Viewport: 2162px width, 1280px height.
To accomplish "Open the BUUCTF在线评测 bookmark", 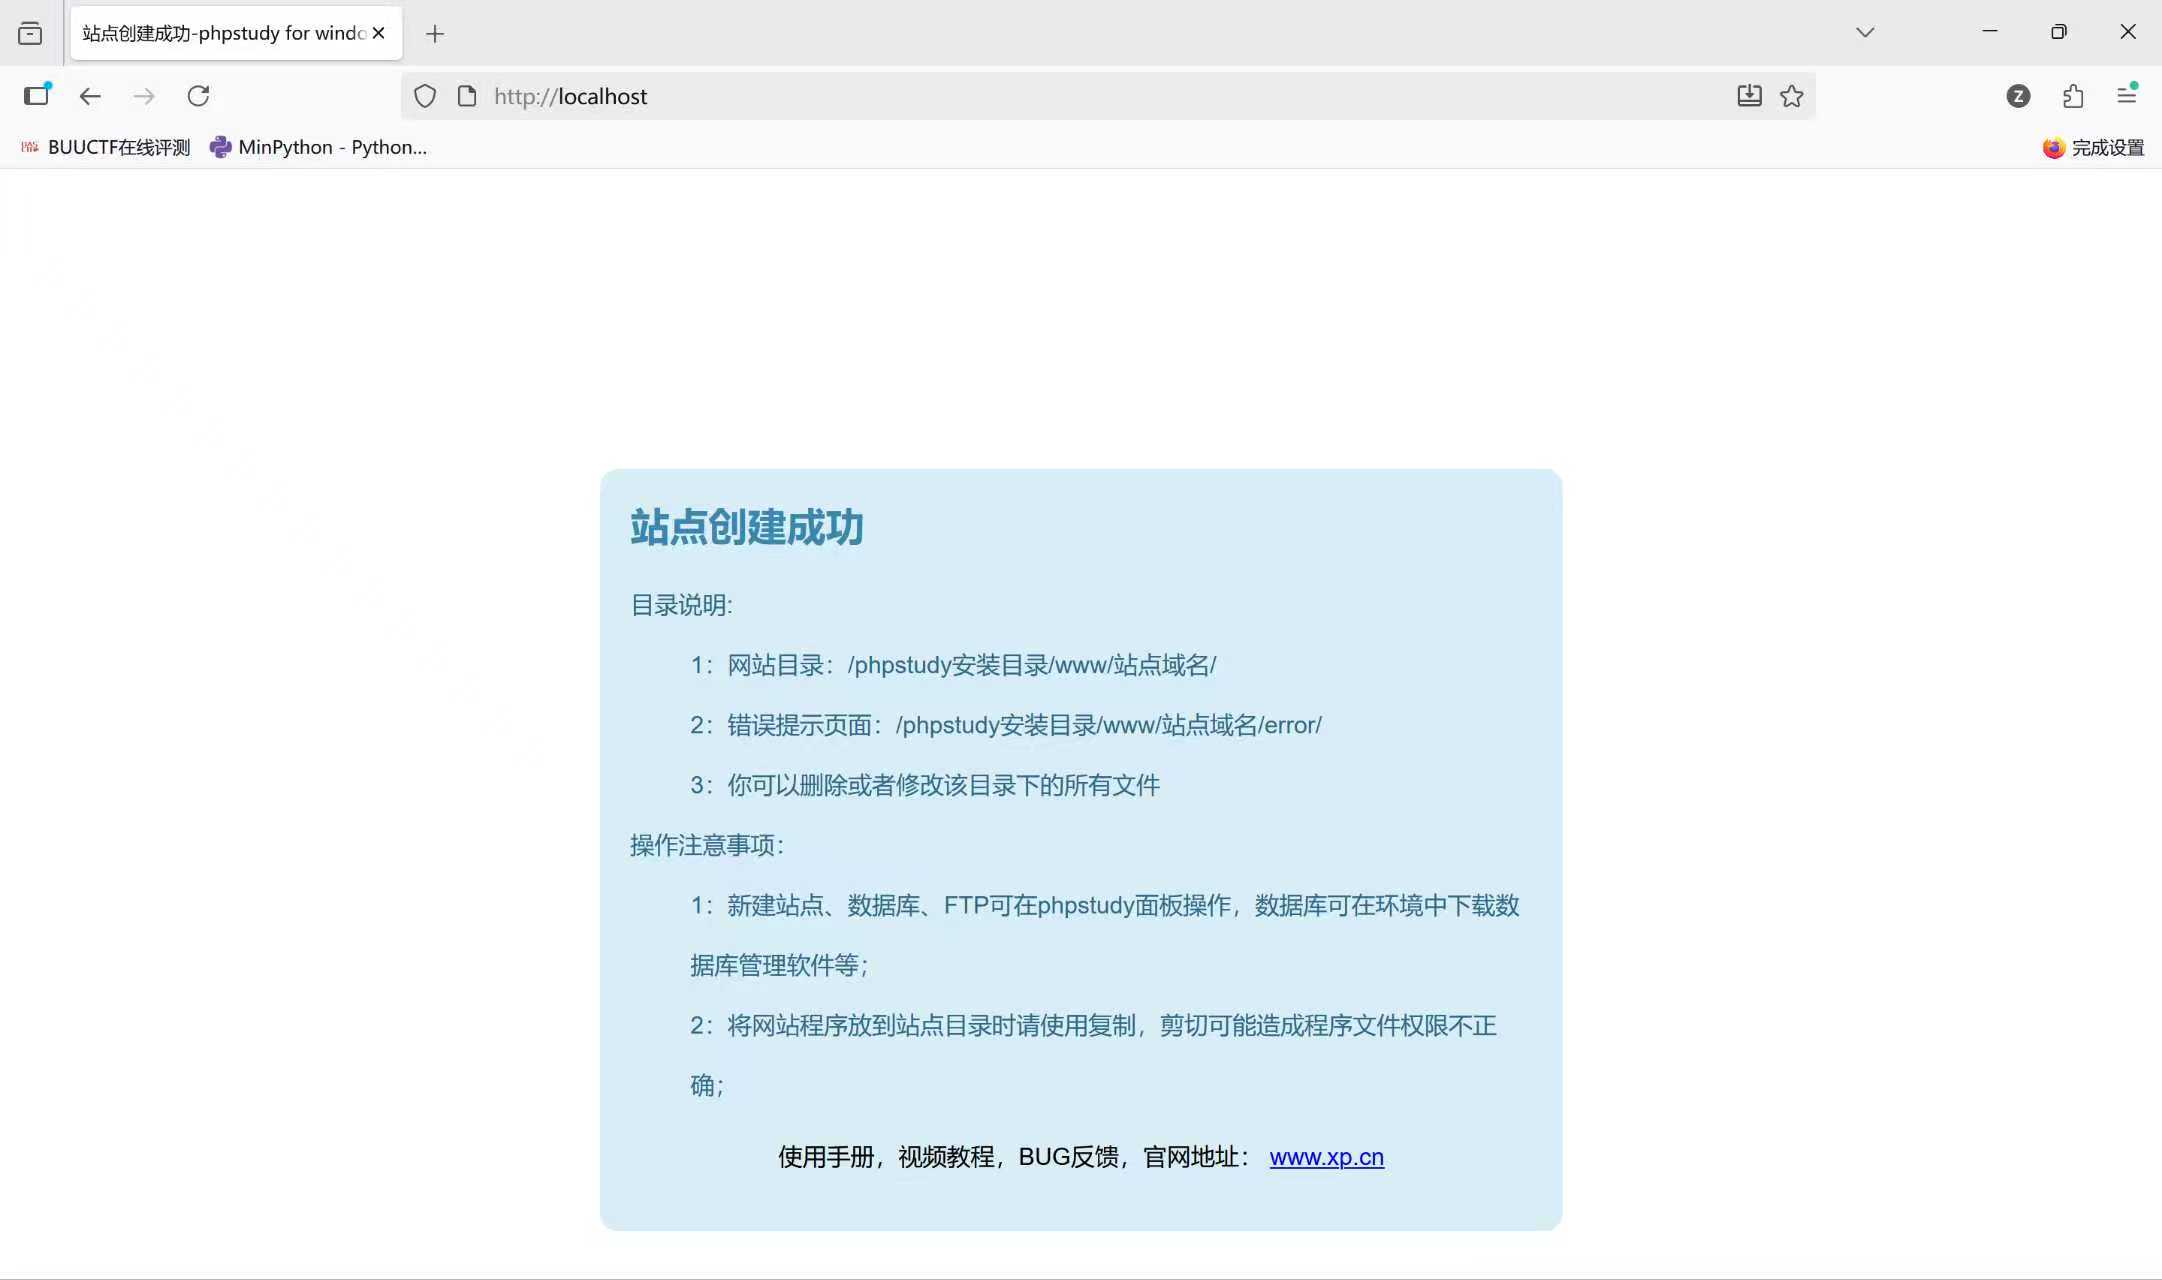I will pos(104,146).
